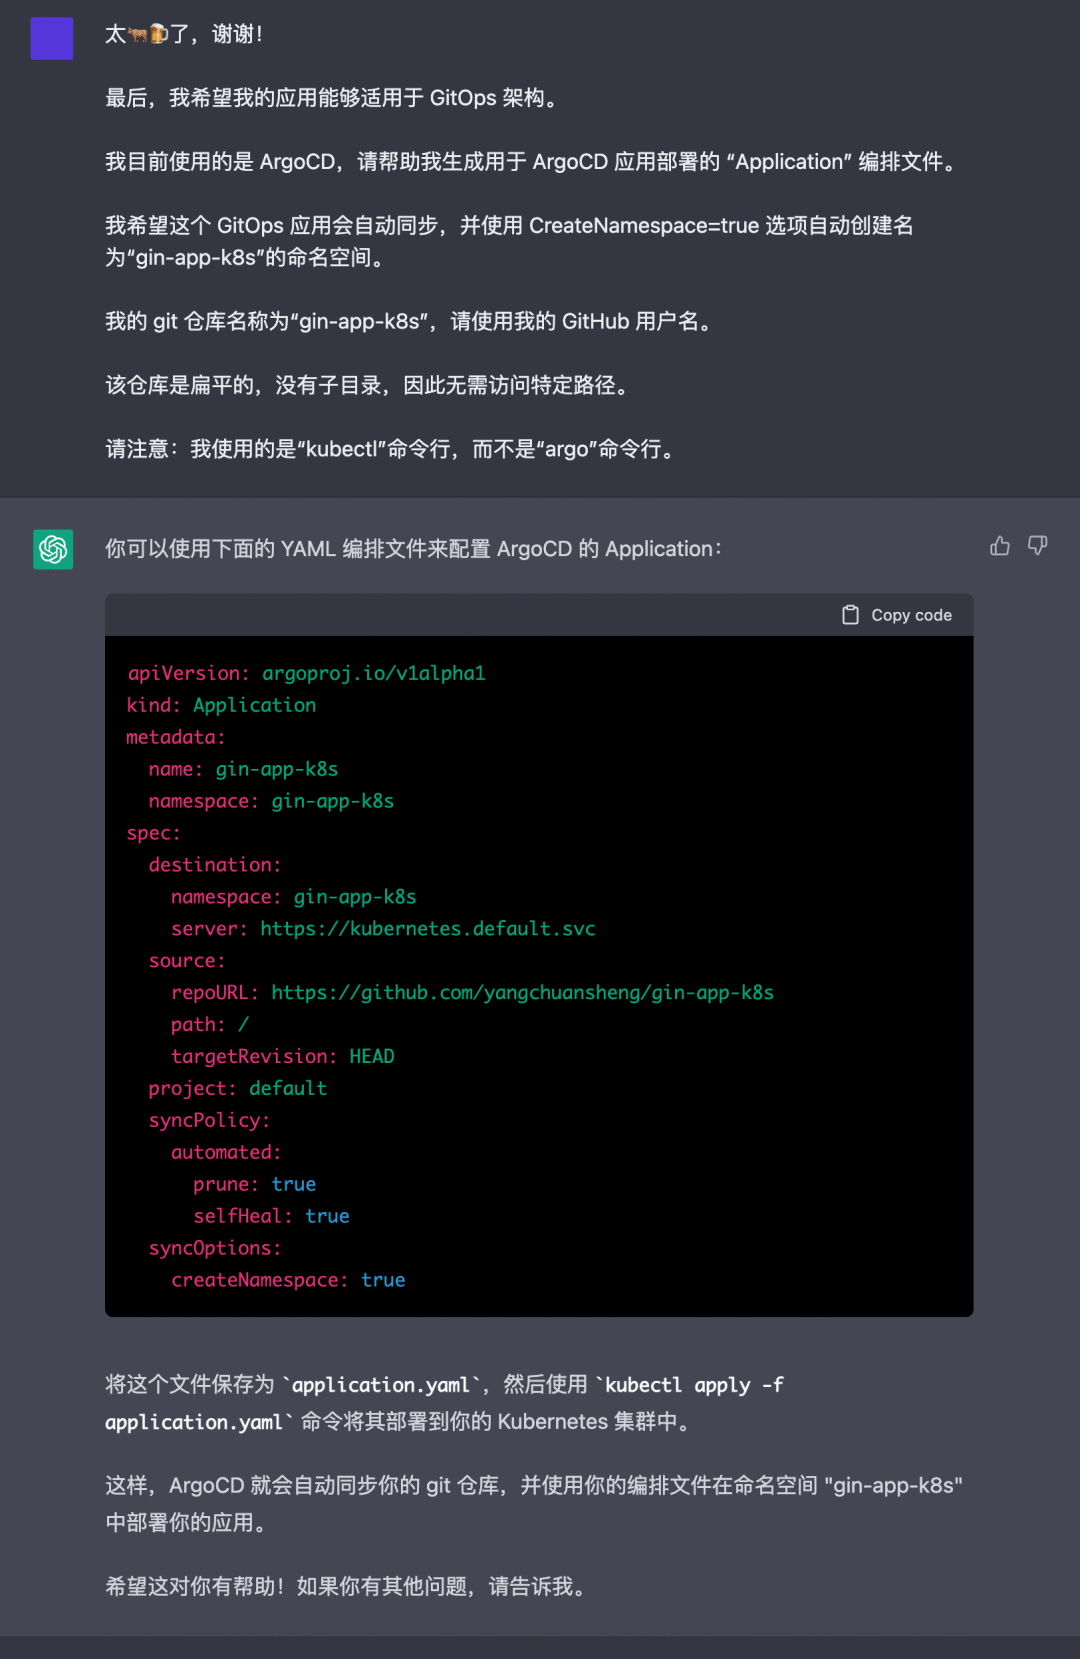Click the 'destination:' line in the code
The height and width of the screenshot is (1659, 1080).
pos(215,865)
